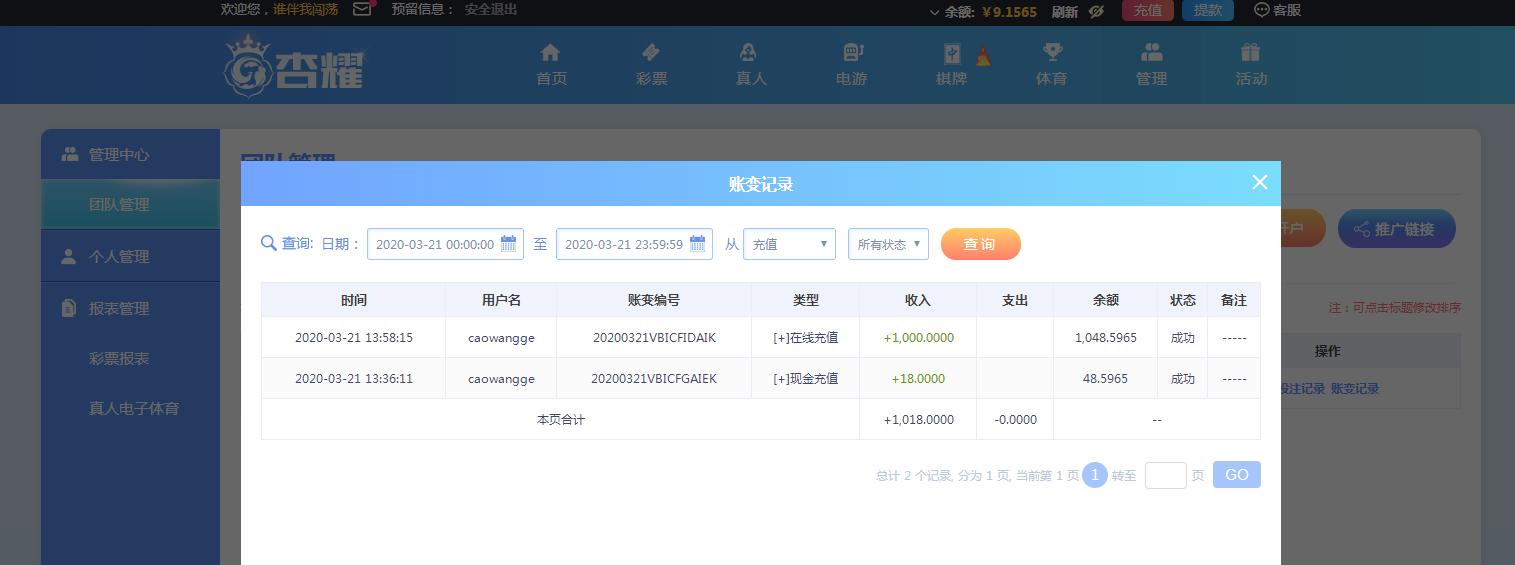Viewport: 1515px width, 565px height.
Task: Click balance cell 1,048.5965
Action: tap(1106, 338)
